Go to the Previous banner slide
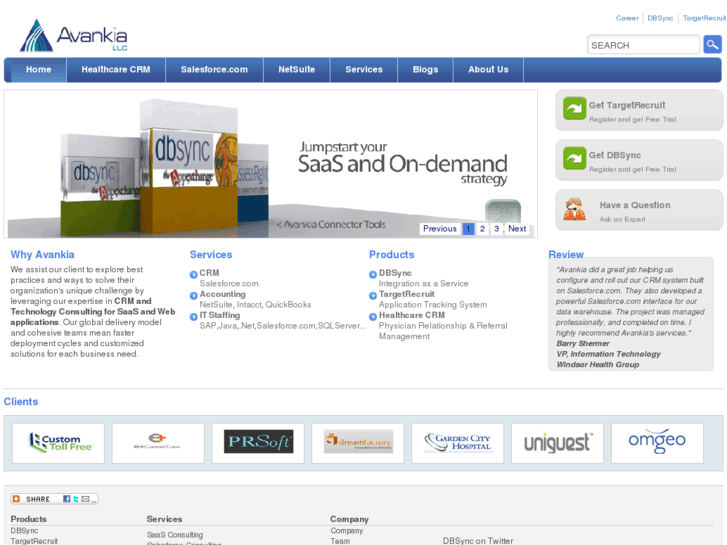The height and width of the screenshot is (545, 727). click(440, 229)
